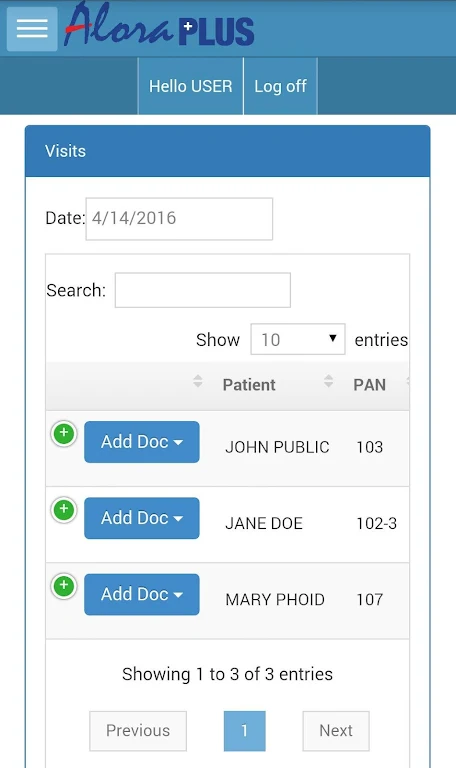The image size is (456, 768).
Task: Select the Hello USER menu item
Action: click(191, 86)
